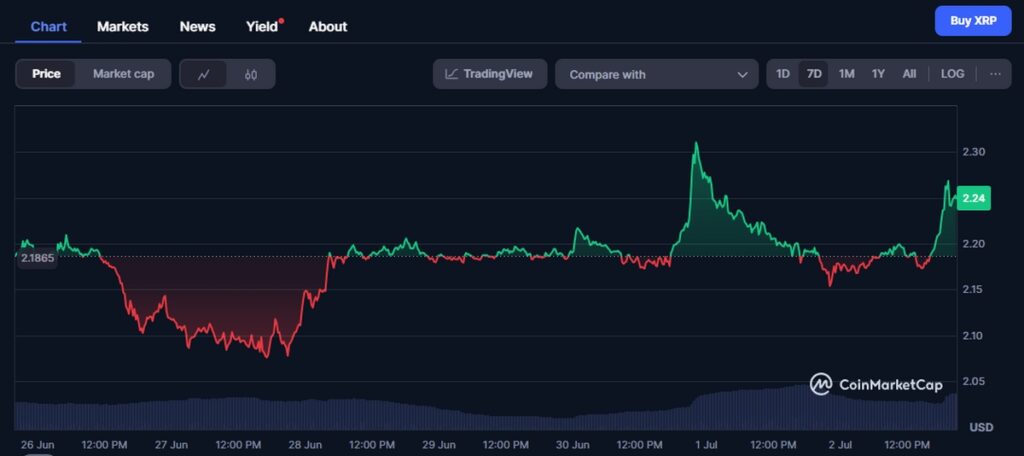Click the CoinMarketCap logo watermark
The height and width of the screenshot is (456, 1024).
click(876, 385)
